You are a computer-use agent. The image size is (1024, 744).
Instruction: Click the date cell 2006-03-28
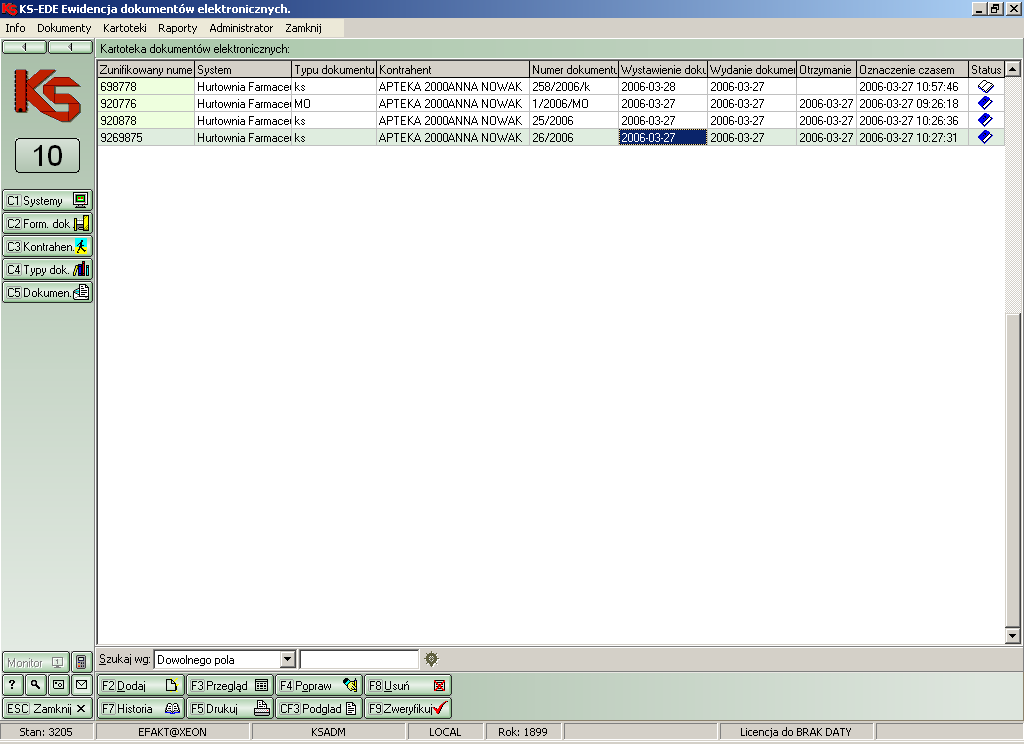pyautogui.click(x=663, y=86)
